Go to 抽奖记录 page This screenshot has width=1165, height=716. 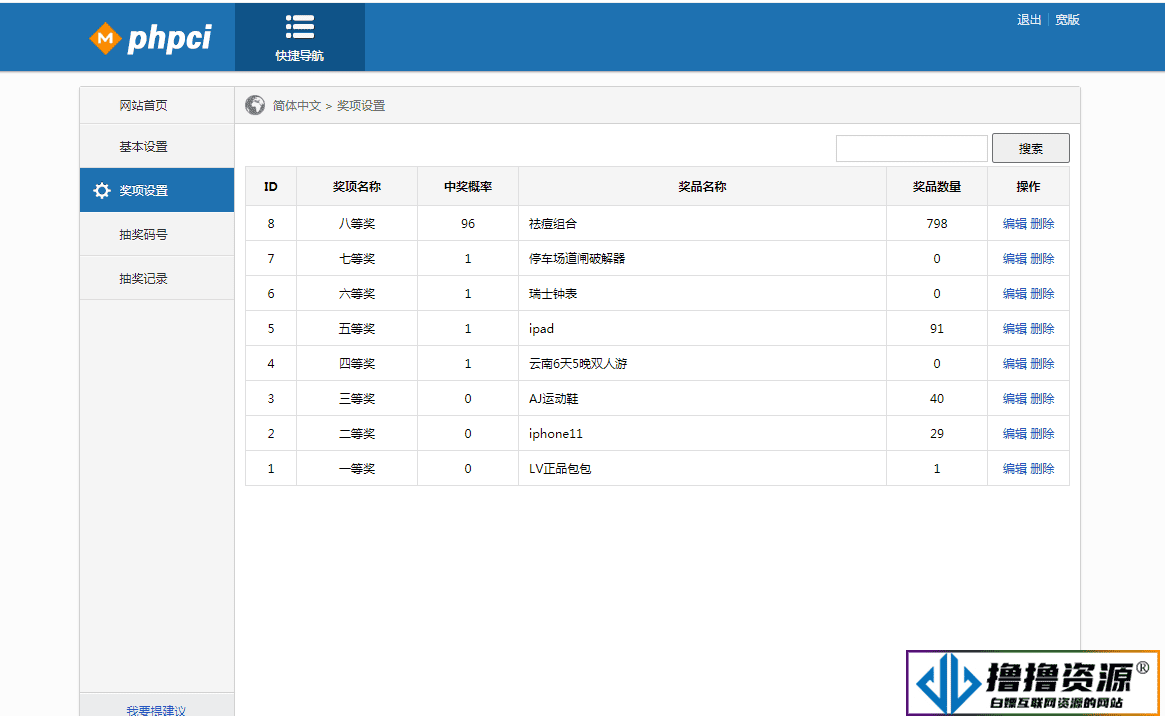(157, 279)
